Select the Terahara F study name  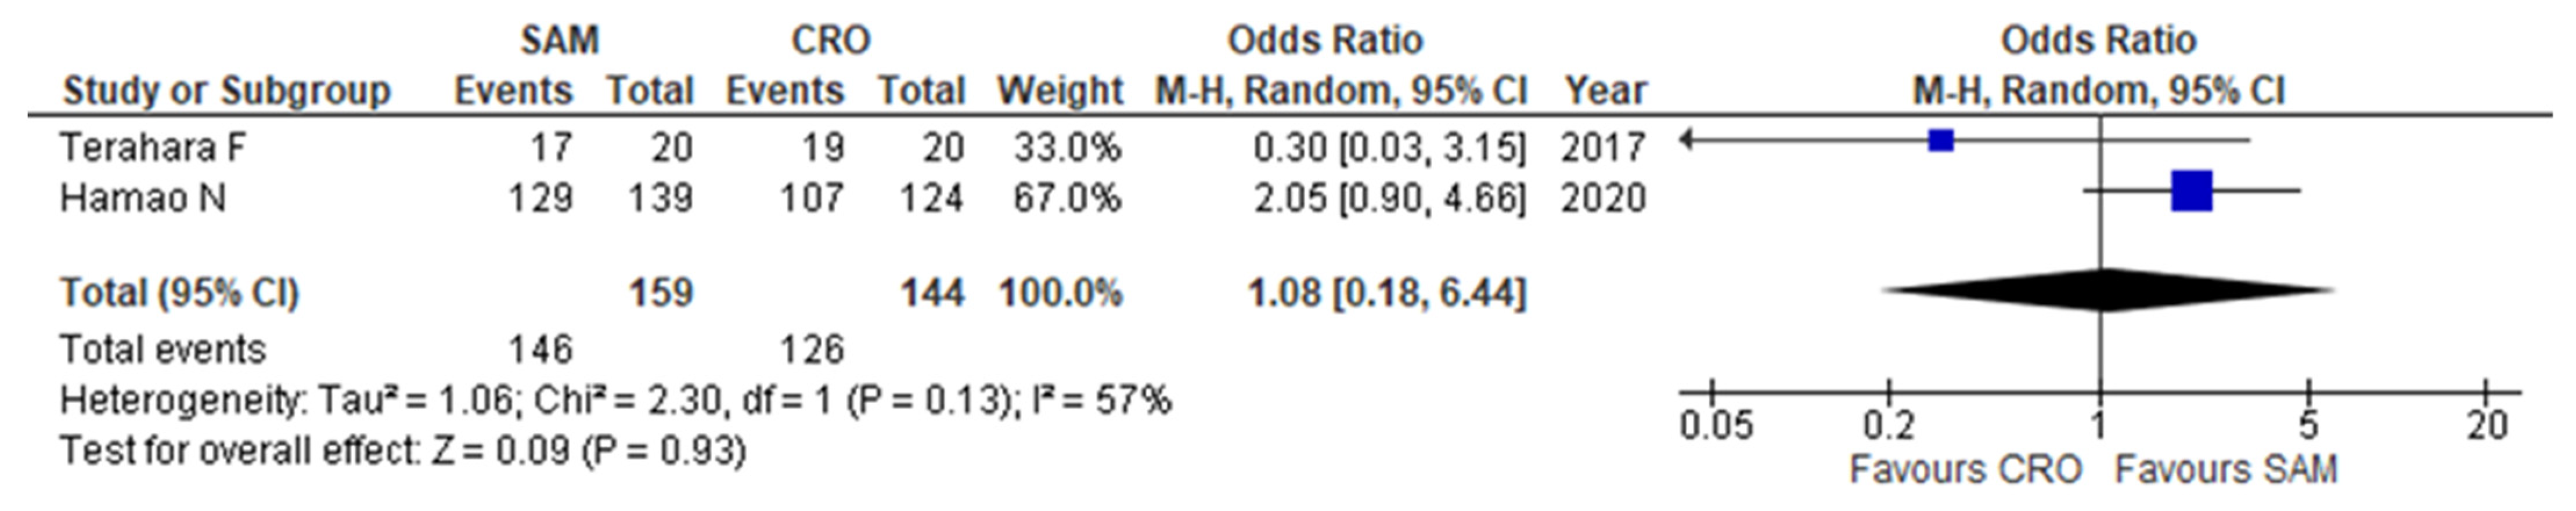pyautogui.click(x=153, y=148)
